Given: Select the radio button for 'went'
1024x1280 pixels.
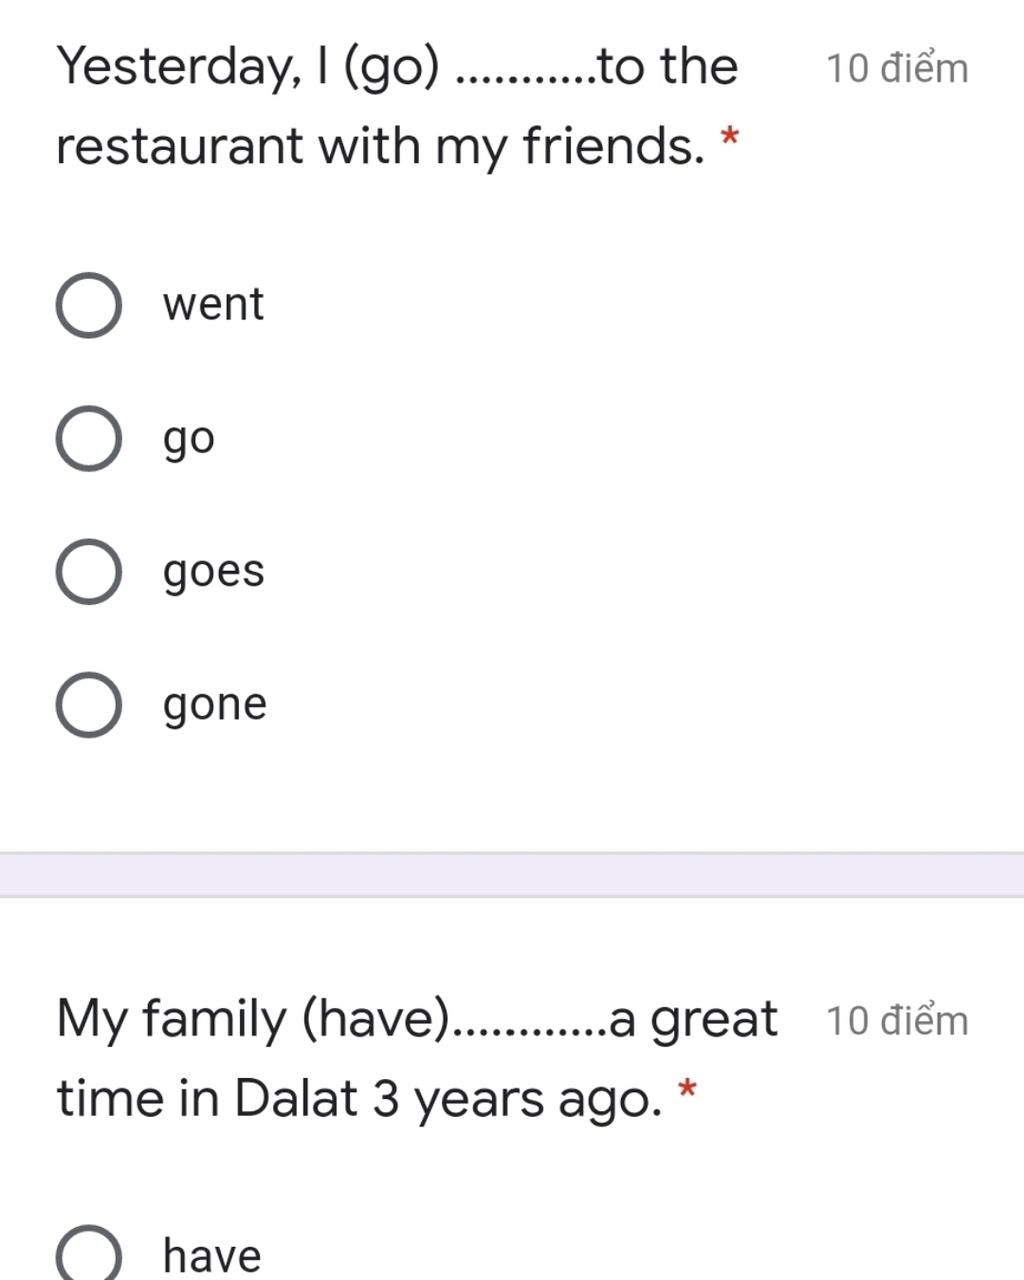Looking at the screenshot, I should coord(89,305).
